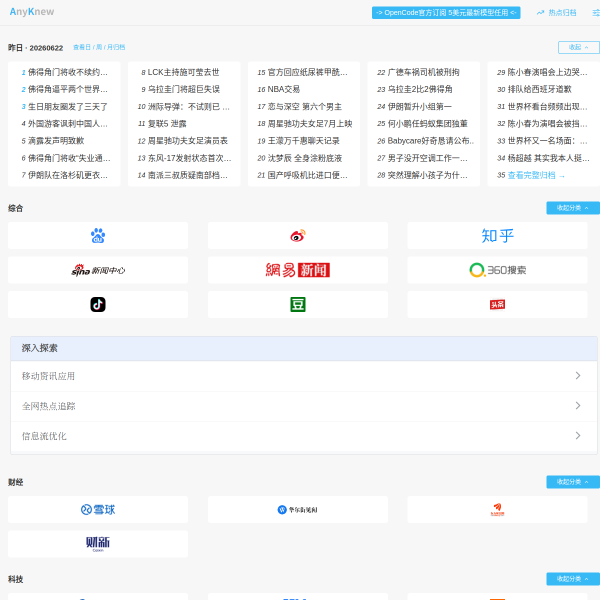This screenshot has height=600, width=600.
Task: Open headline 24 伊朗暂升小组第一
Action: [x=419, y=106]
